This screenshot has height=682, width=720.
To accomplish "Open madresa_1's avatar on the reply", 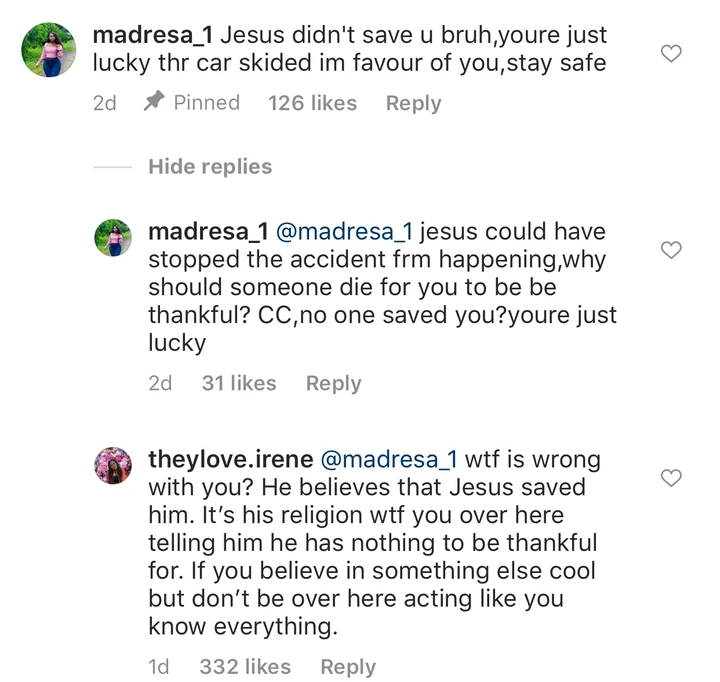I will point(113,239).
